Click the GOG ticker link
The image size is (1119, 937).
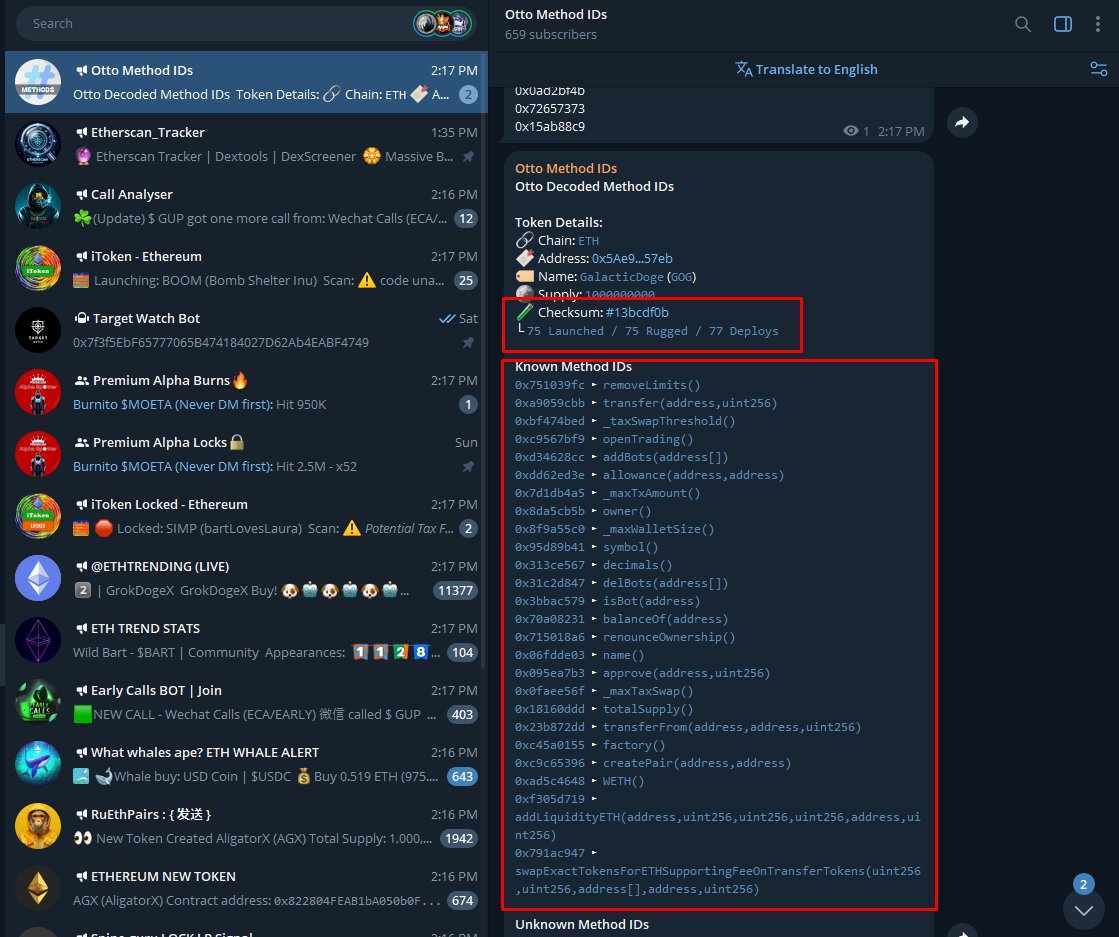682,277
